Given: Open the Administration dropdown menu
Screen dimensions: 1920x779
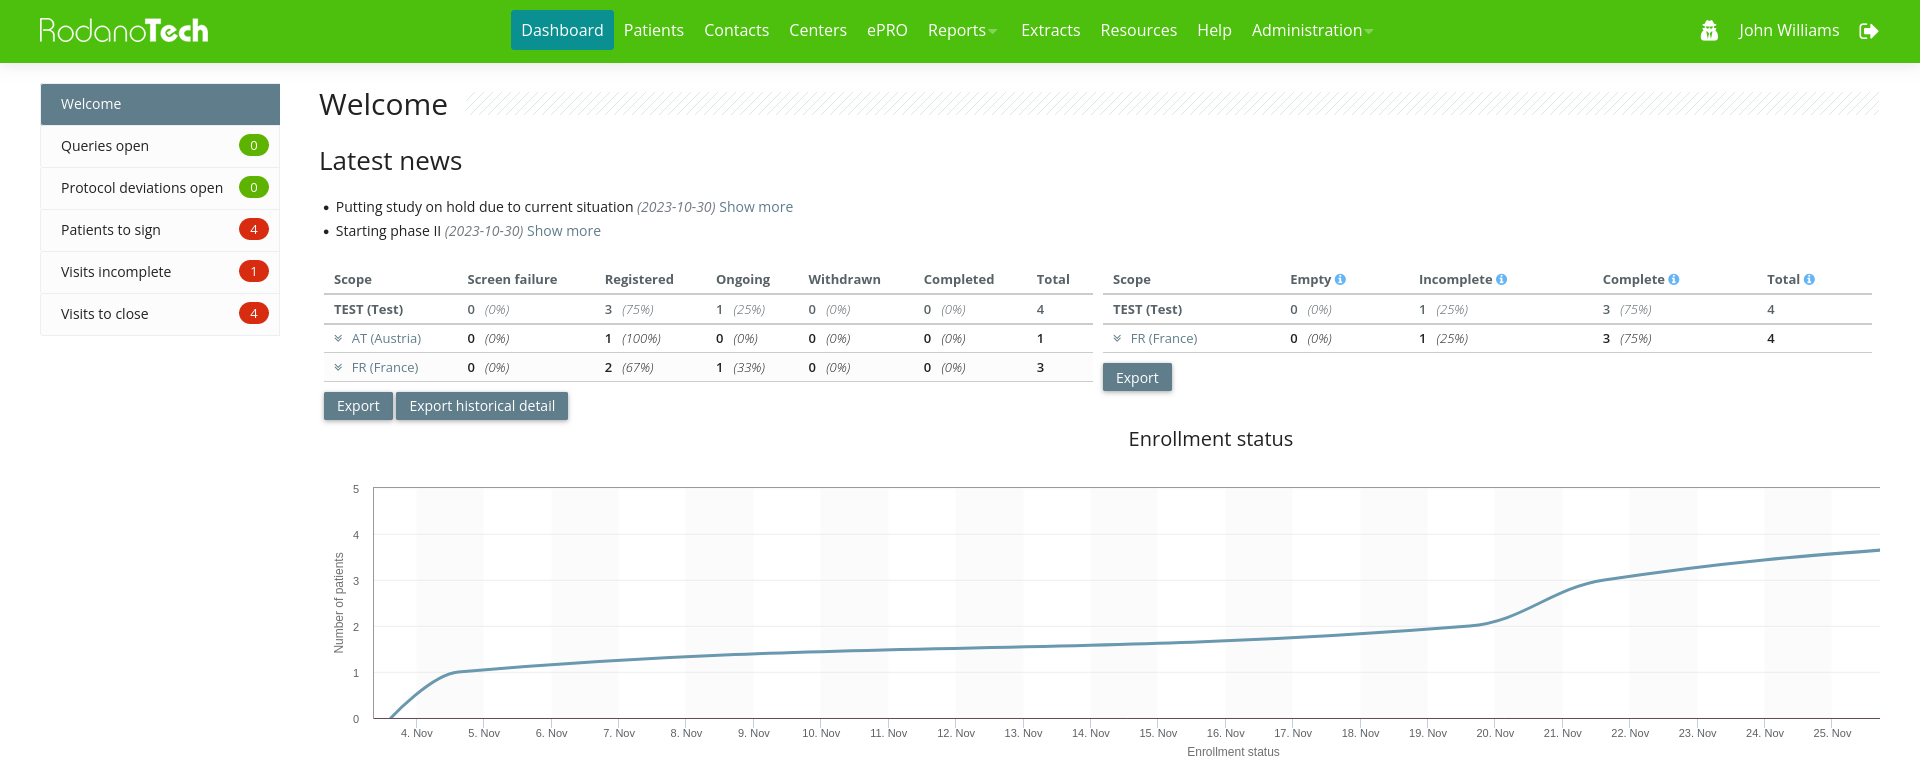Looking at the screenshot, I should (1312, 31).
